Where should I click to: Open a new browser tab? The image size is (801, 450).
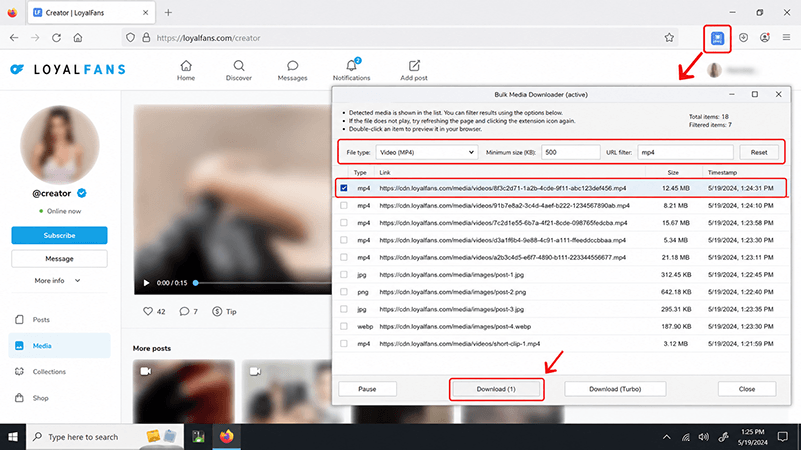[168, 13]
